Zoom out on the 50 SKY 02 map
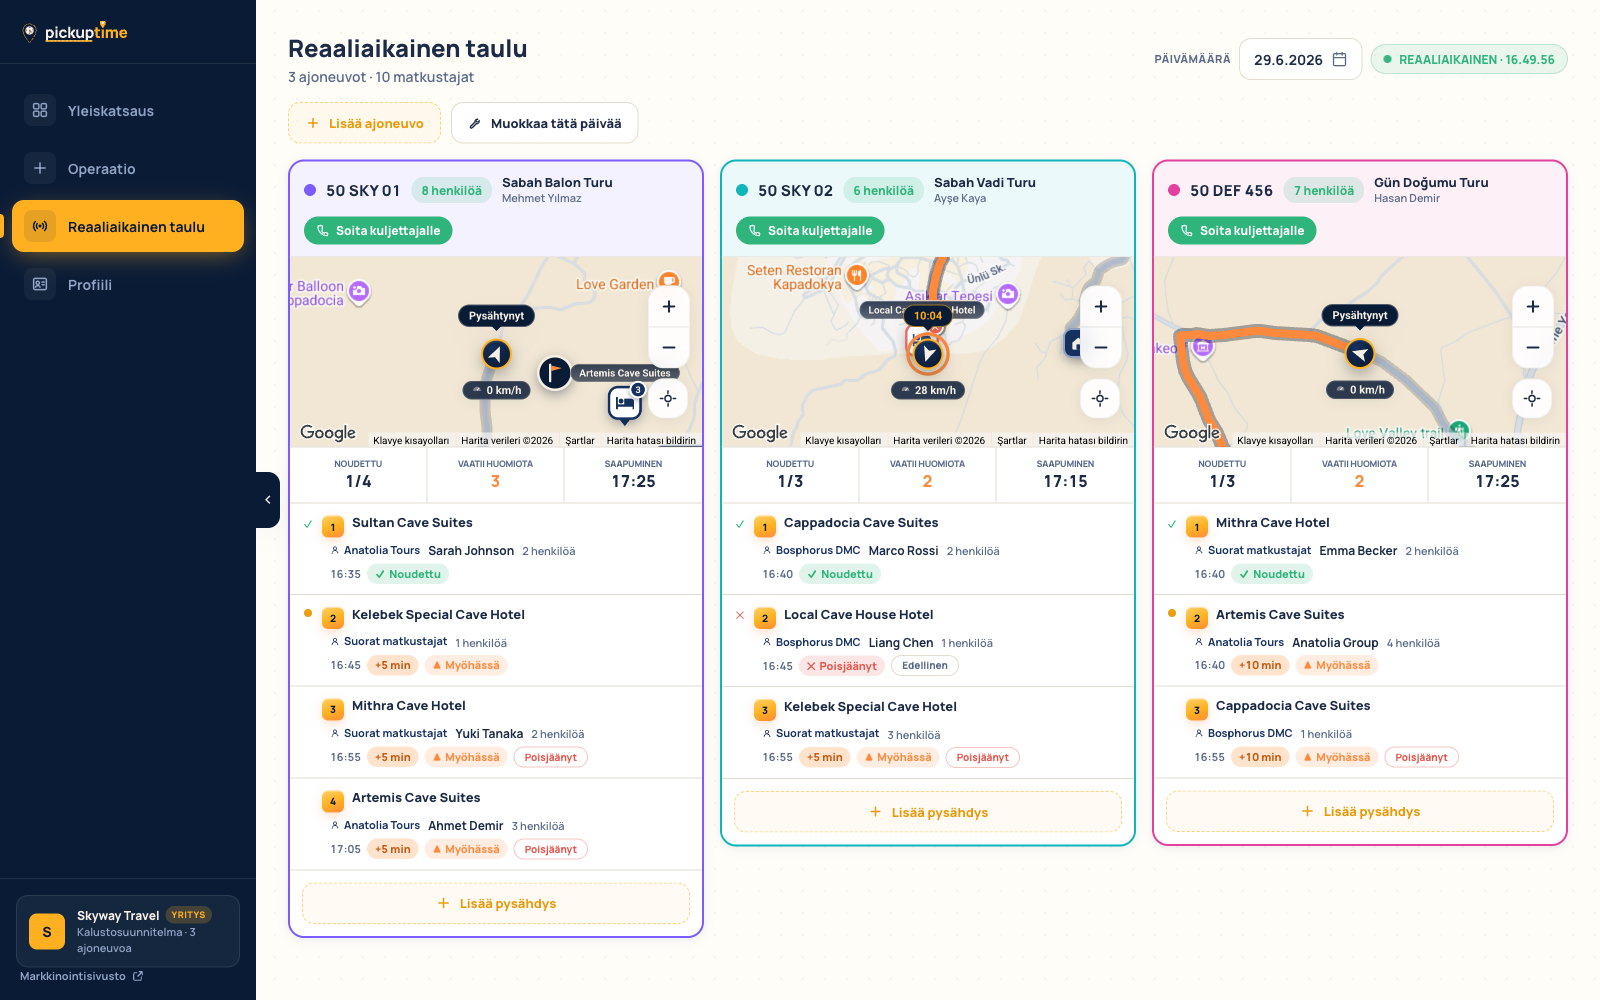1600x1000 pixels. pos(1101,347)
